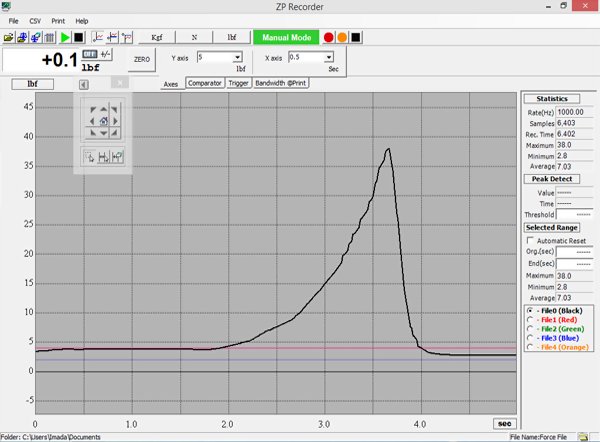Switch to the Trigger tab
This screenshot has width=600, height=442.
(238, 84)
